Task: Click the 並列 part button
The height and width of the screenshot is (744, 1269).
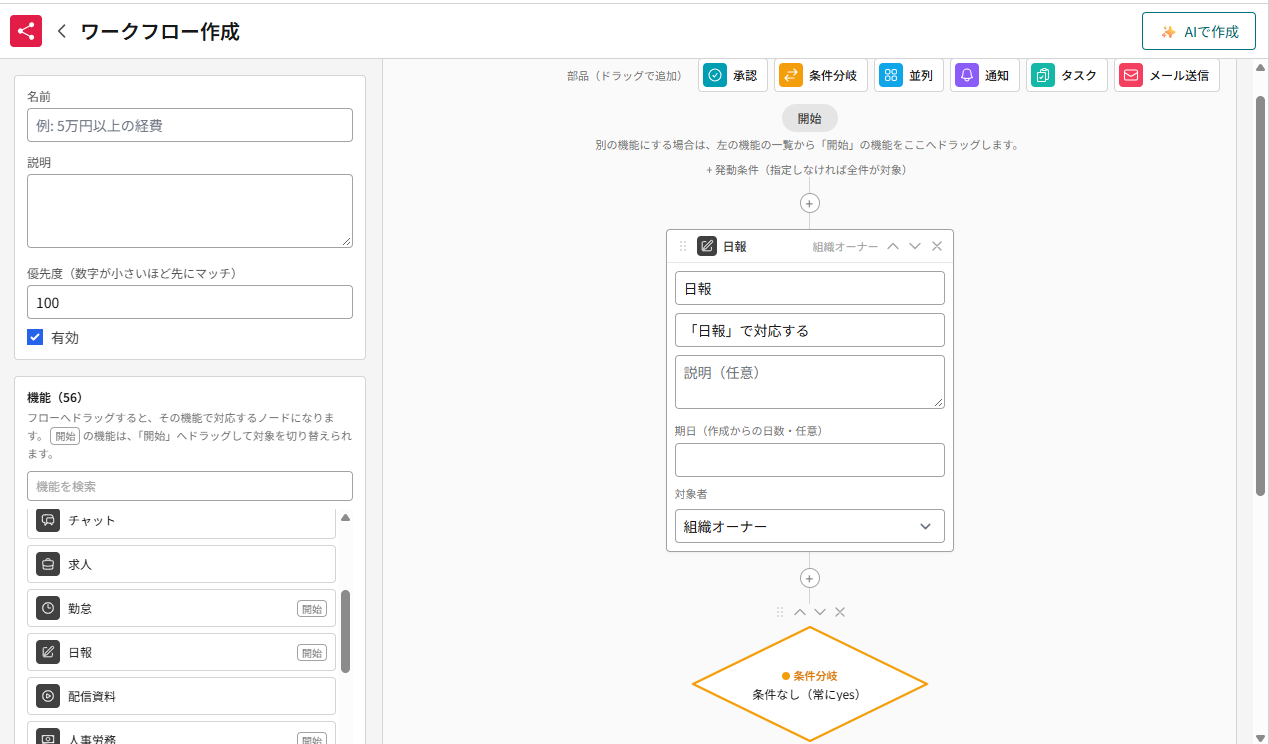Action: tap(909, 75)
